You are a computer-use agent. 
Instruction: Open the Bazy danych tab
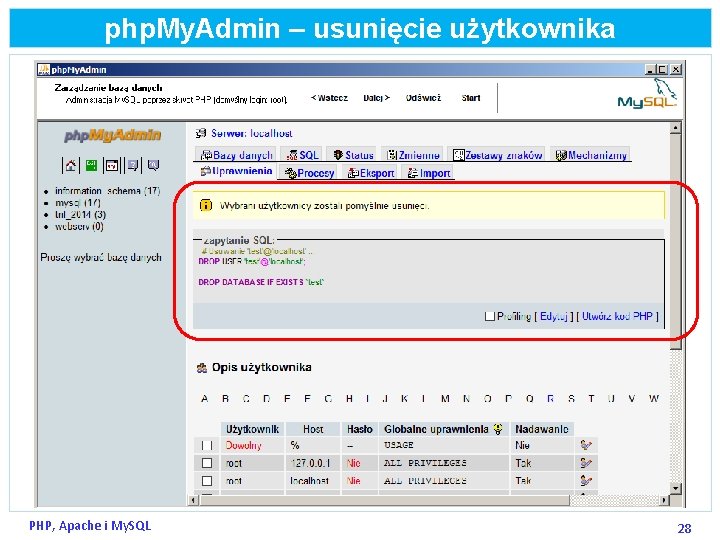pos(236,155)
